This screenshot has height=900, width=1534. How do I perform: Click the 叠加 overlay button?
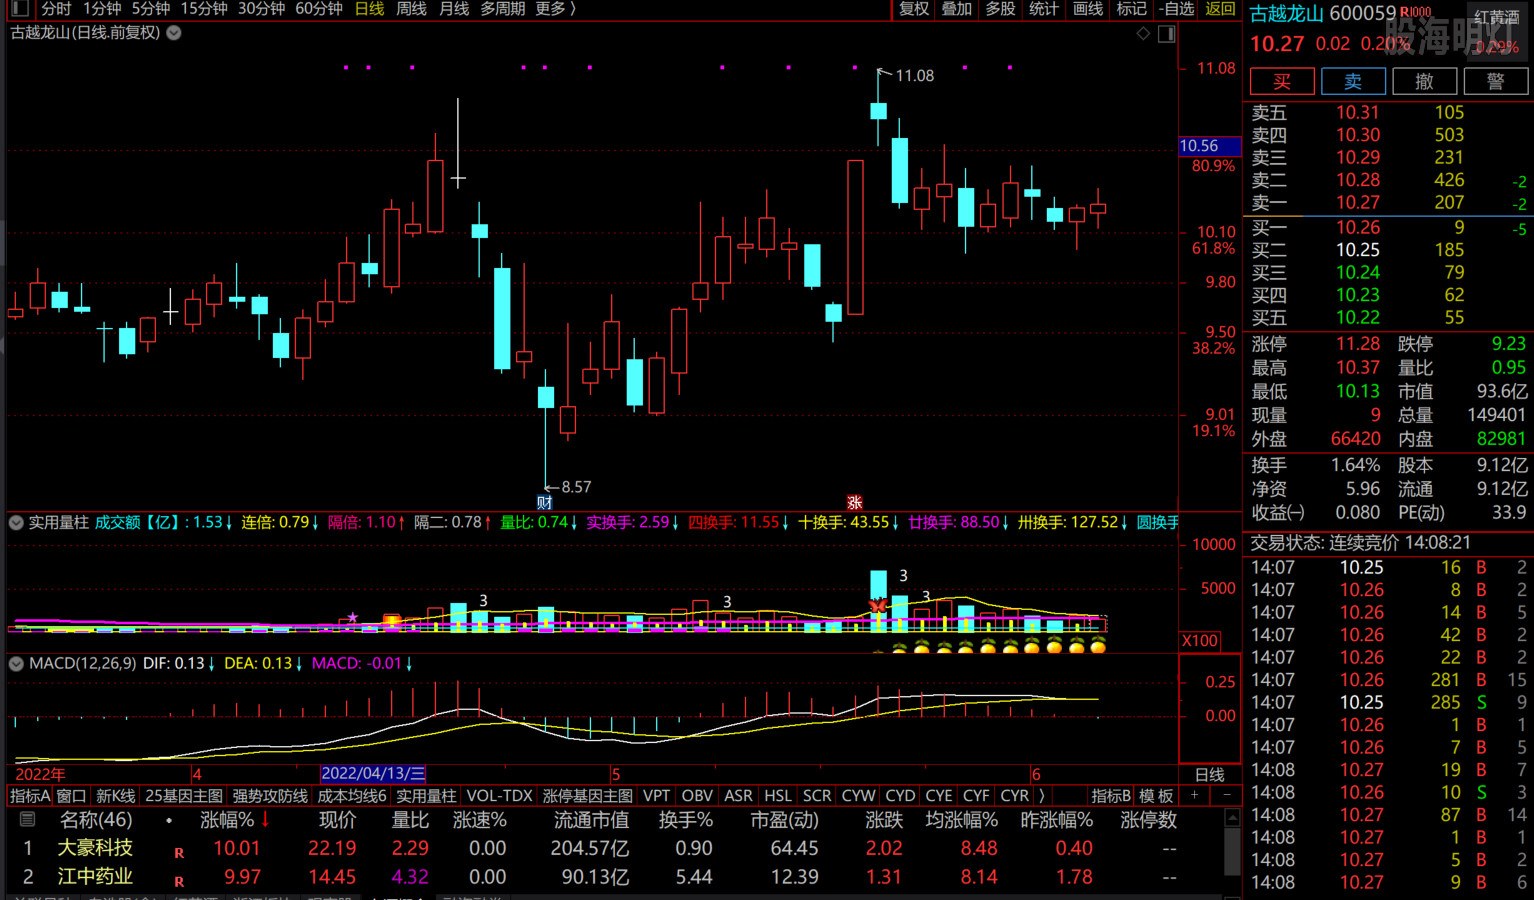(x=957, y=9)
